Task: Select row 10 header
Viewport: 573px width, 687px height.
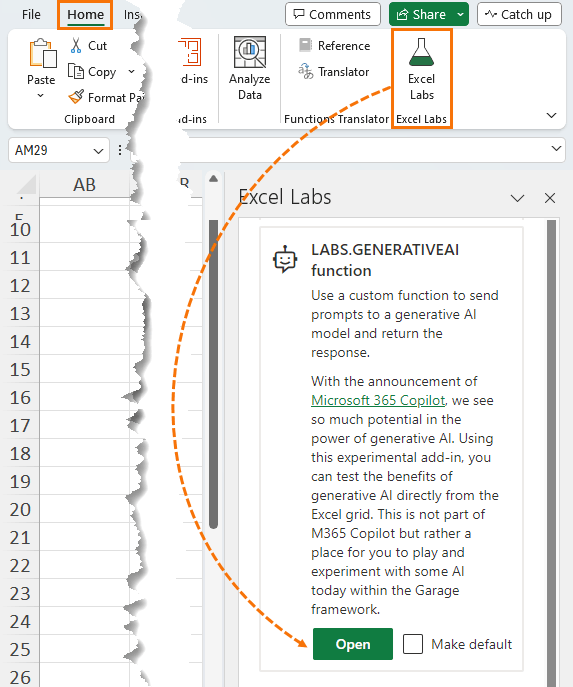Action: [20, 229]
